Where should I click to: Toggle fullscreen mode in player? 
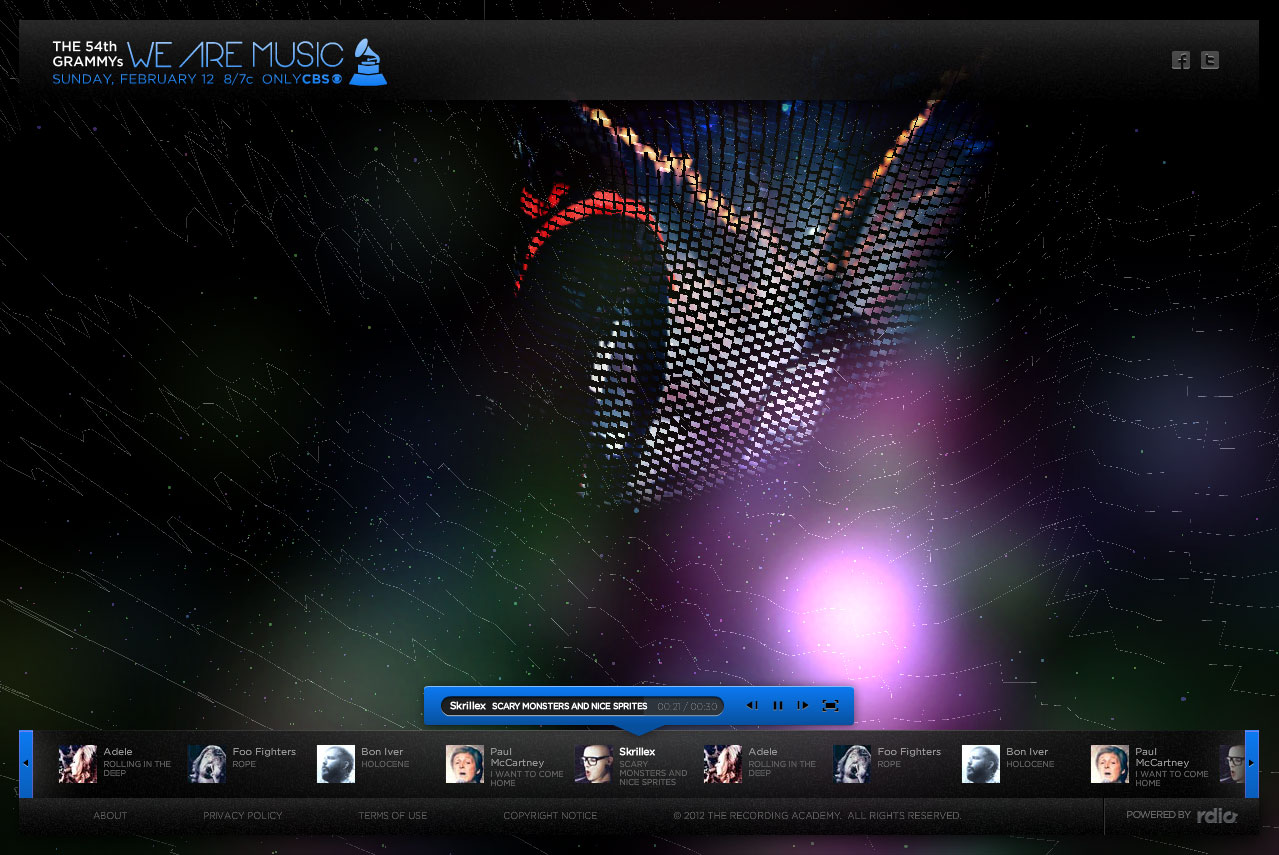[x=830, y=705]
